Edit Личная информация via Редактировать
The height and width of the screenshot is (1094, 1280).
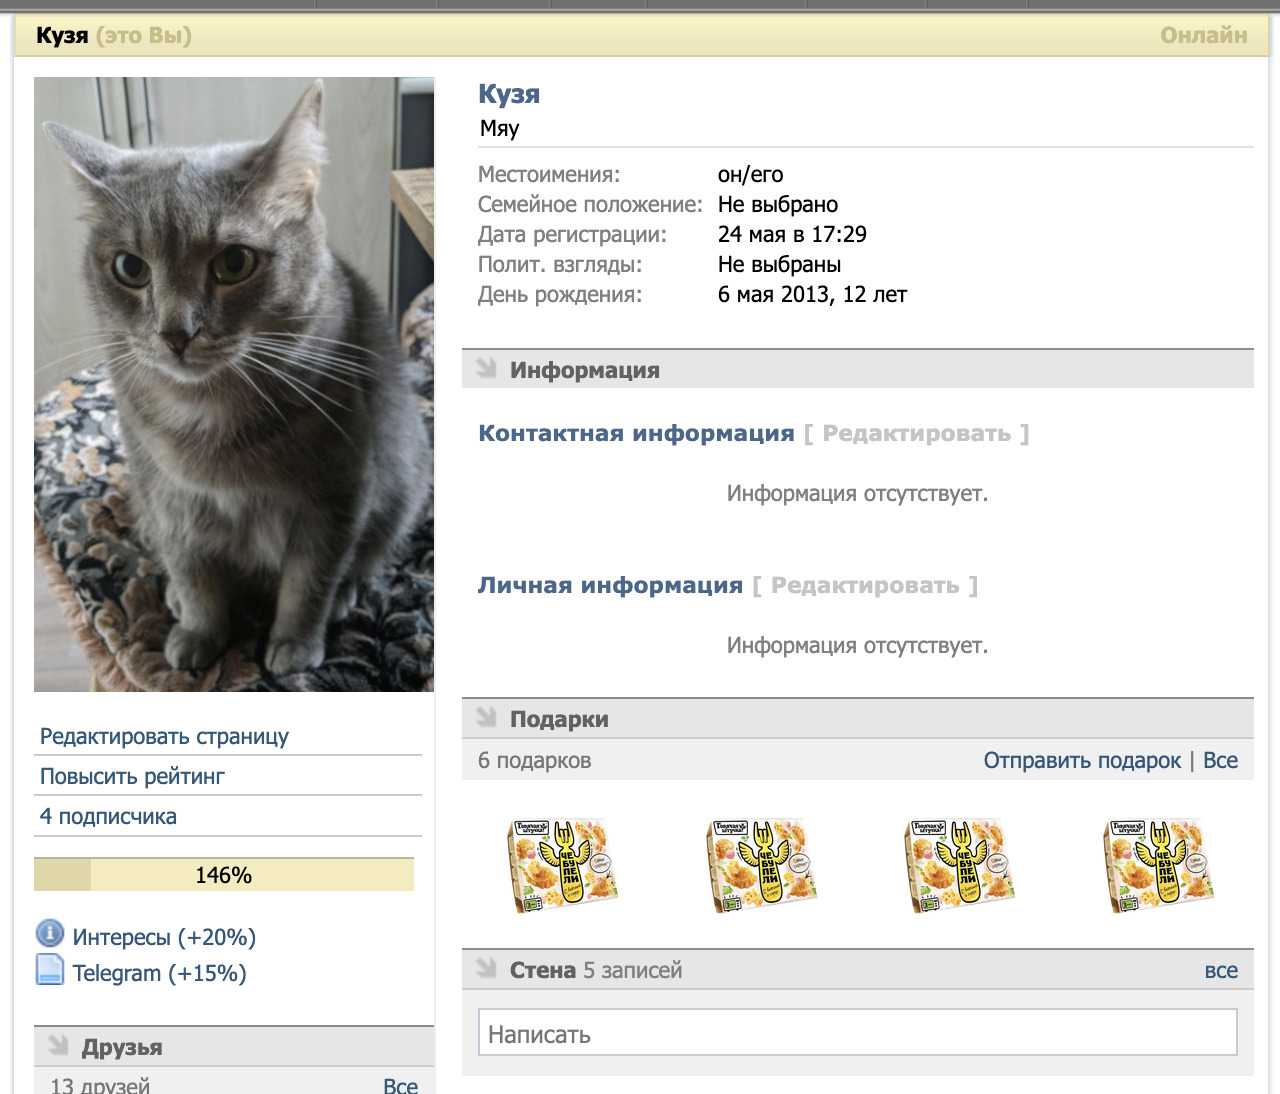865,585
